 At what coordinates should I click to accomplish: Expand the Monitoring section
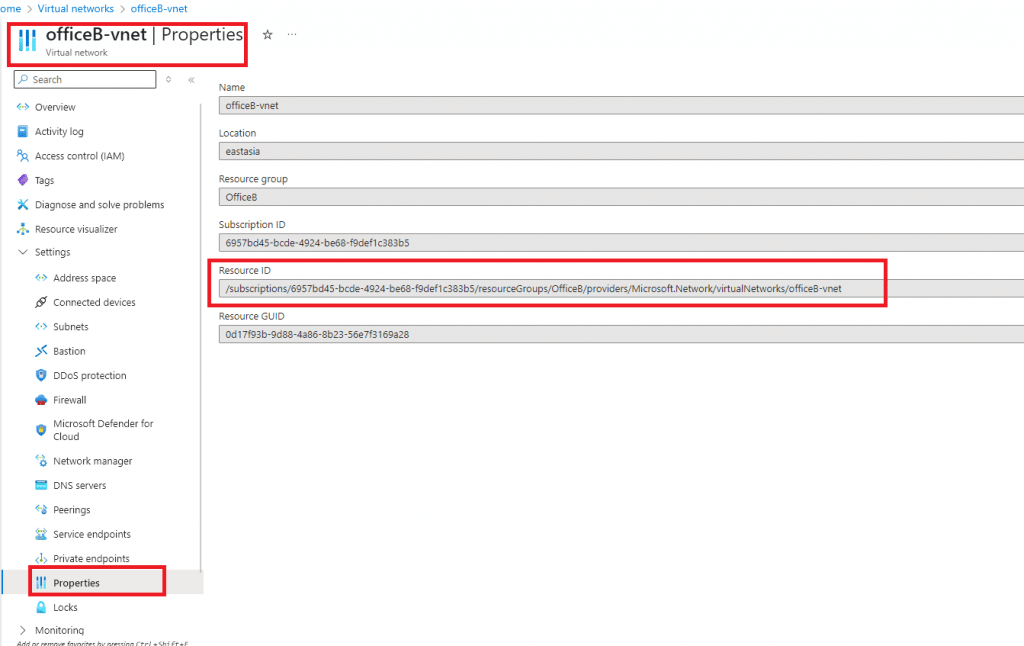[23, 631]
